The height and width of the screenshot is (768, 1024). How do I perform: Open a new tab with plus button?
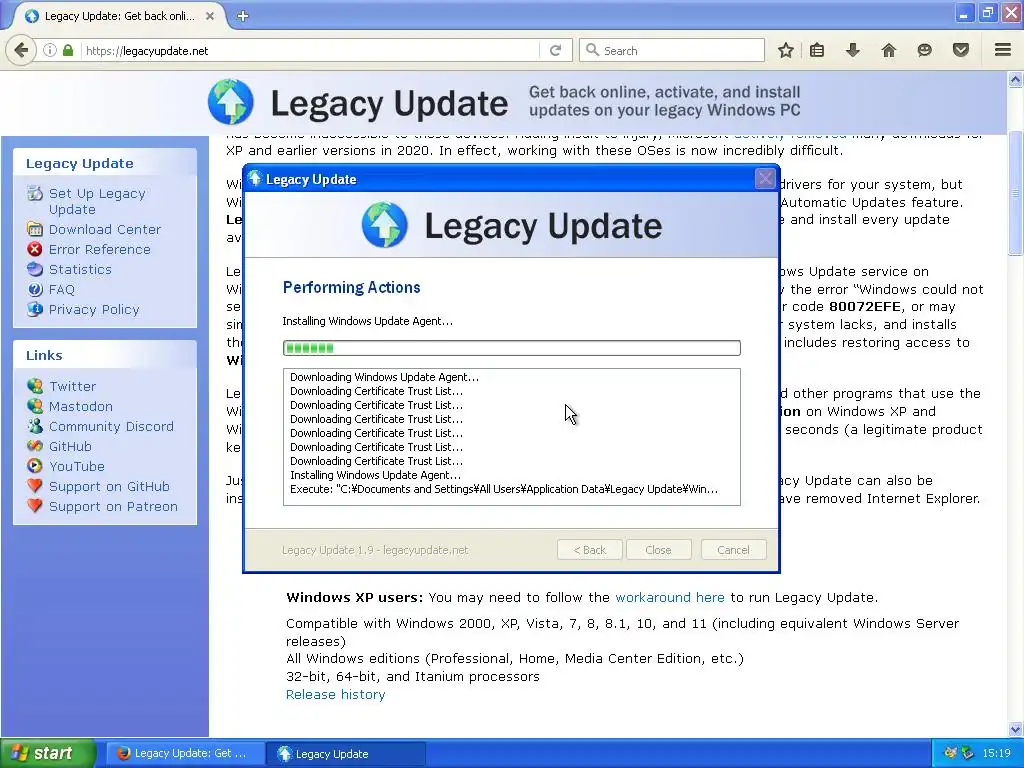242,16
